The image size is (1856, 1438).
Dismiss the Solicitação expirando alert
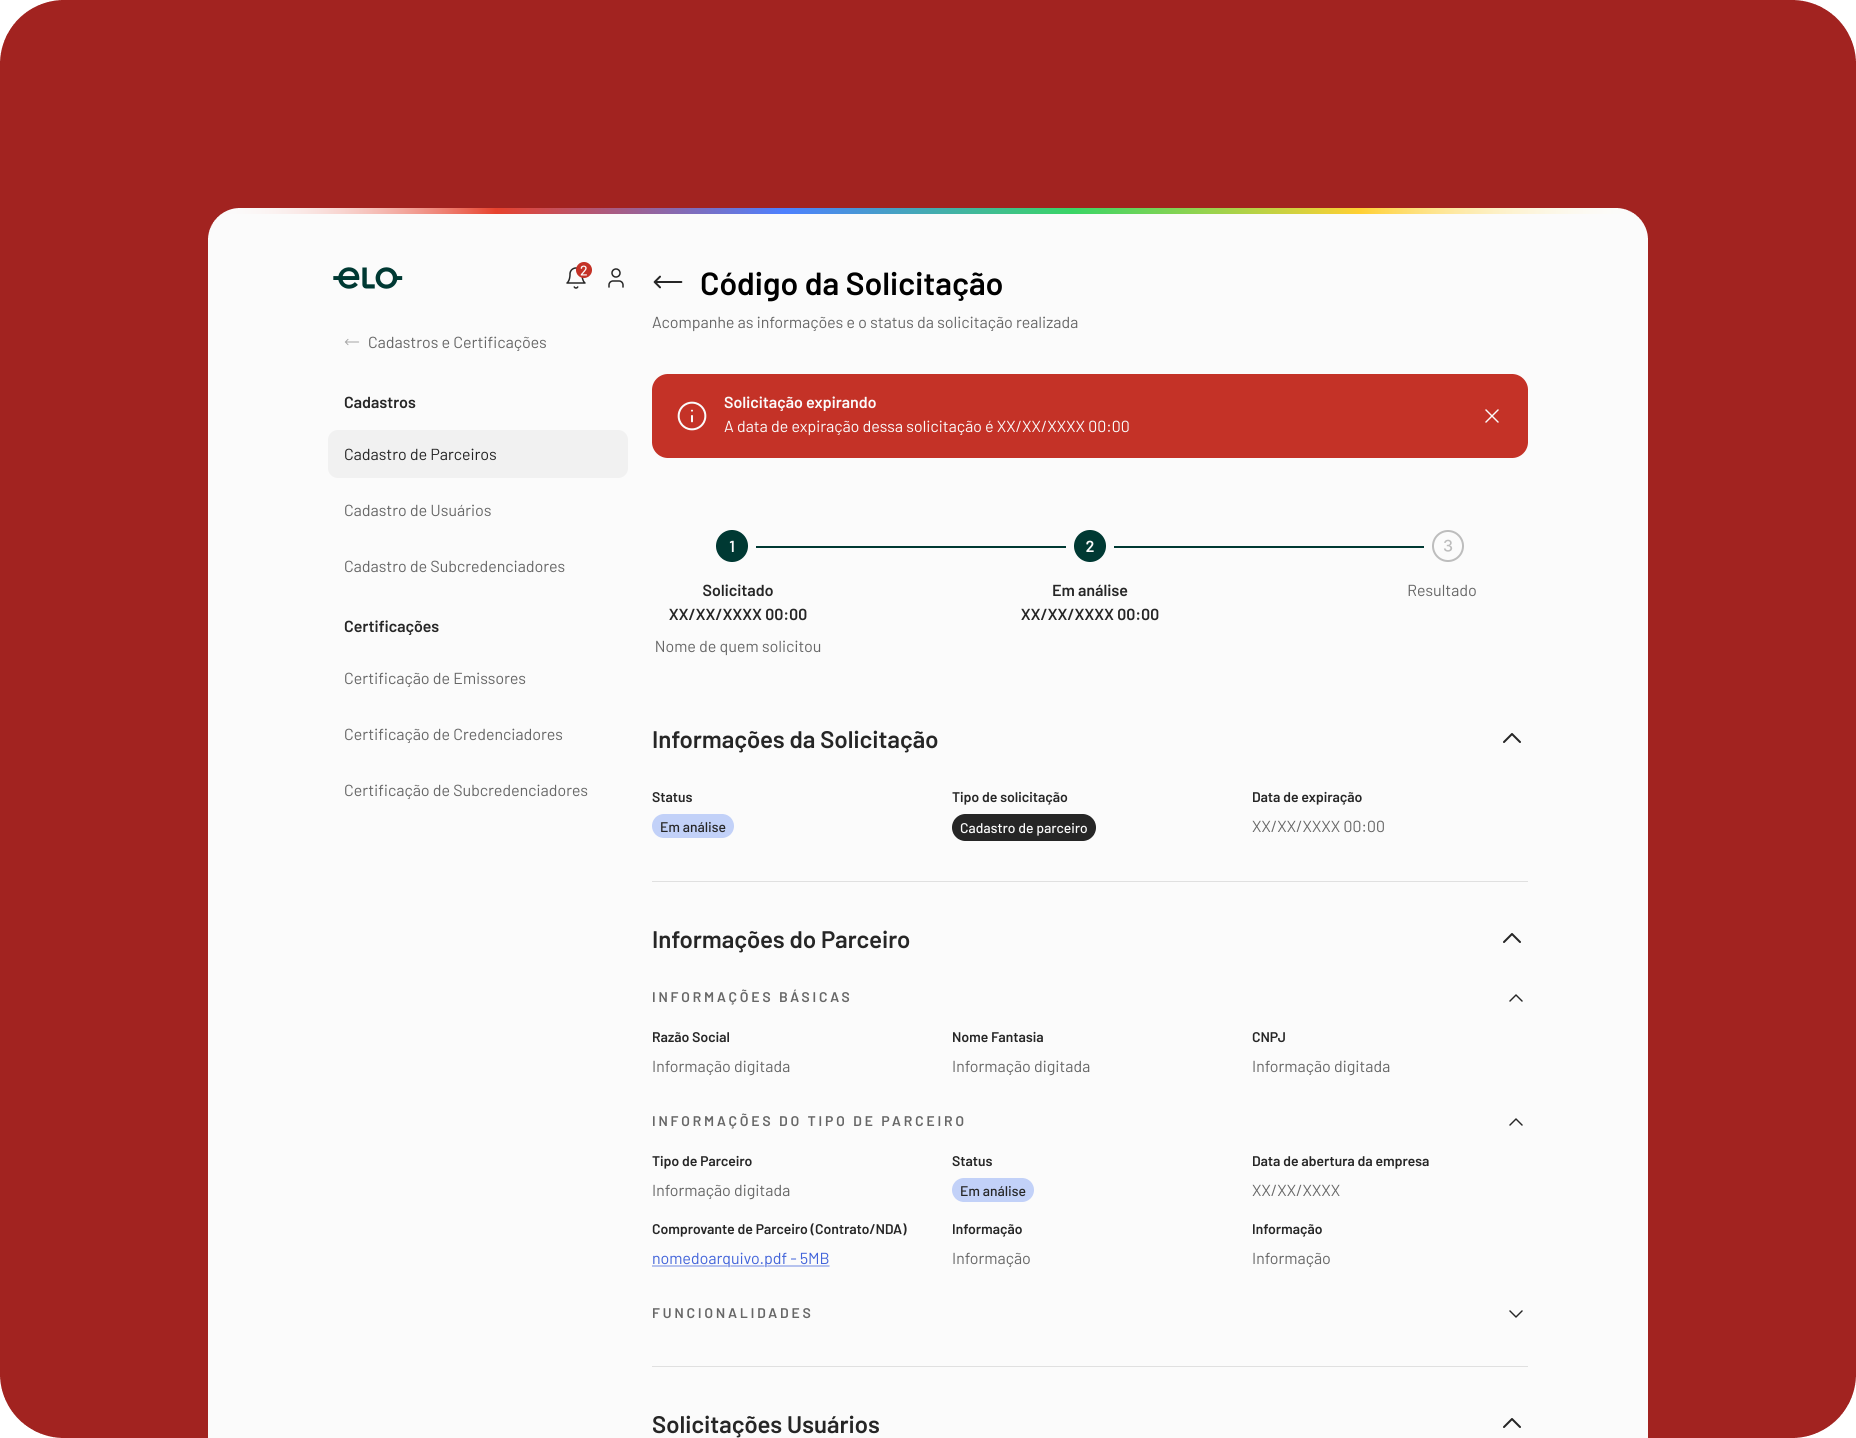(x=1492, y=416)
